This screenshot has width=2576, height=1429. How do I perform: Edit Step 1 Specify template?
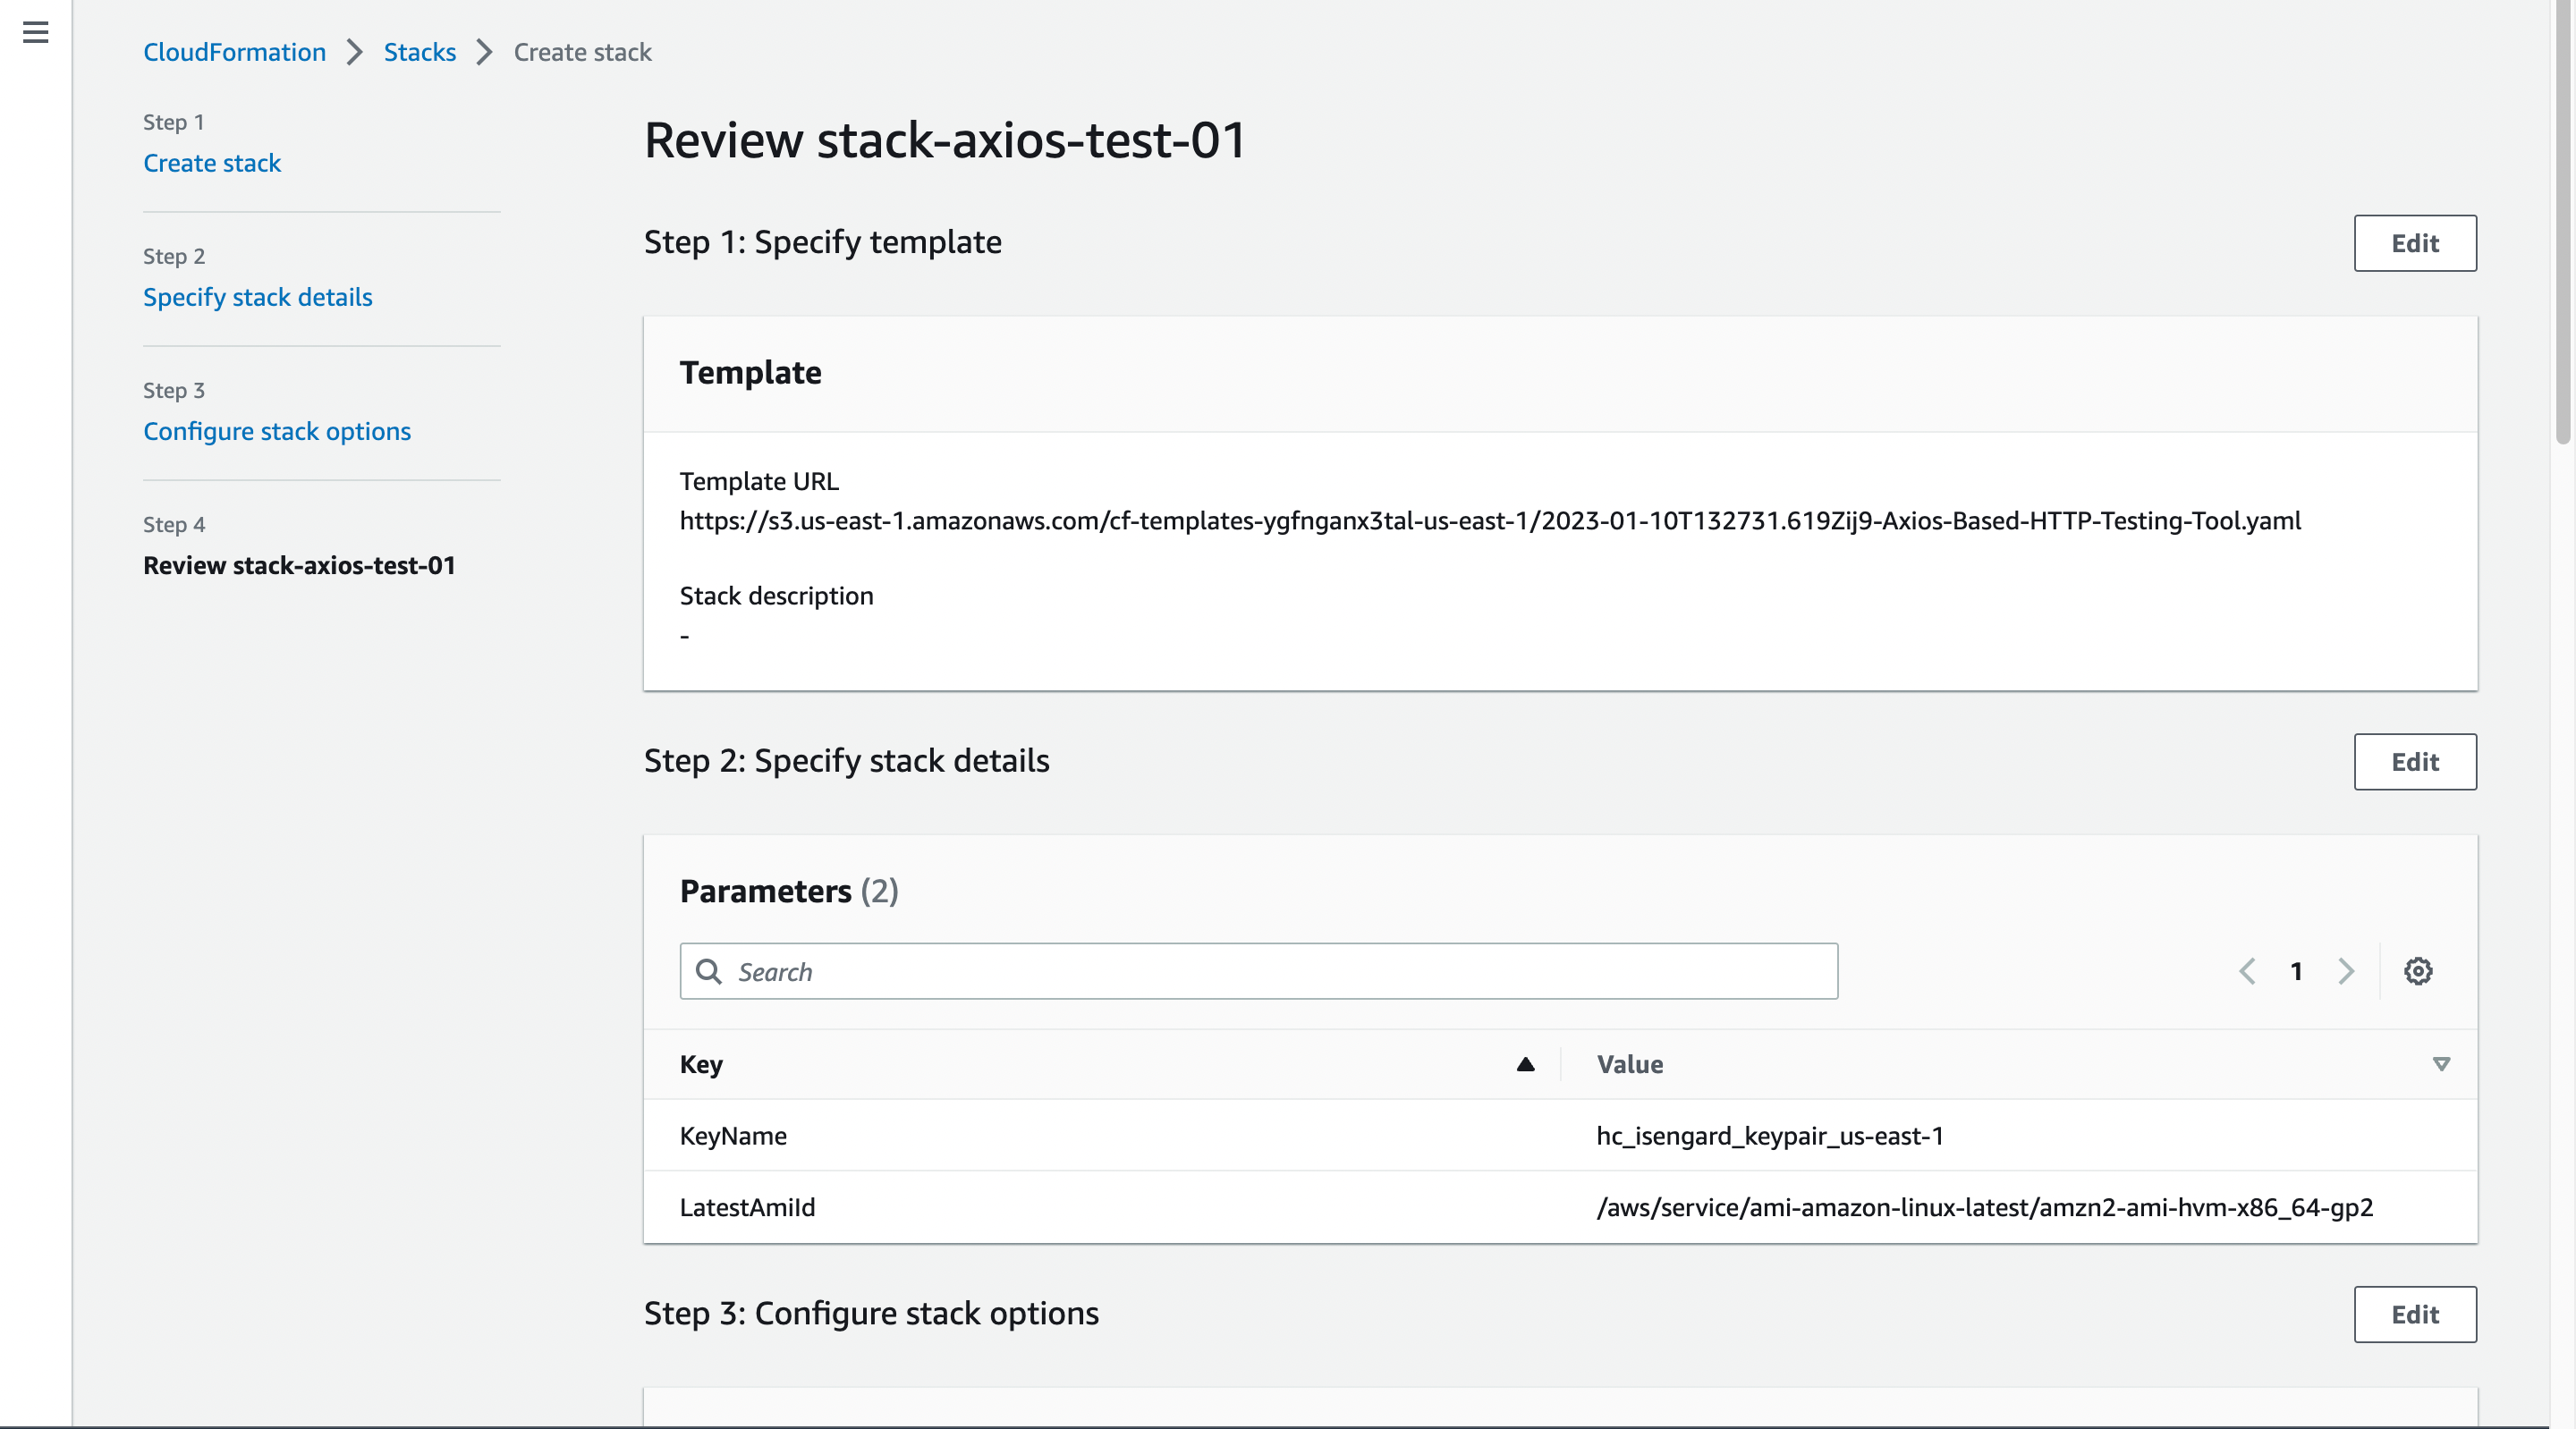tap(2415, 243)
